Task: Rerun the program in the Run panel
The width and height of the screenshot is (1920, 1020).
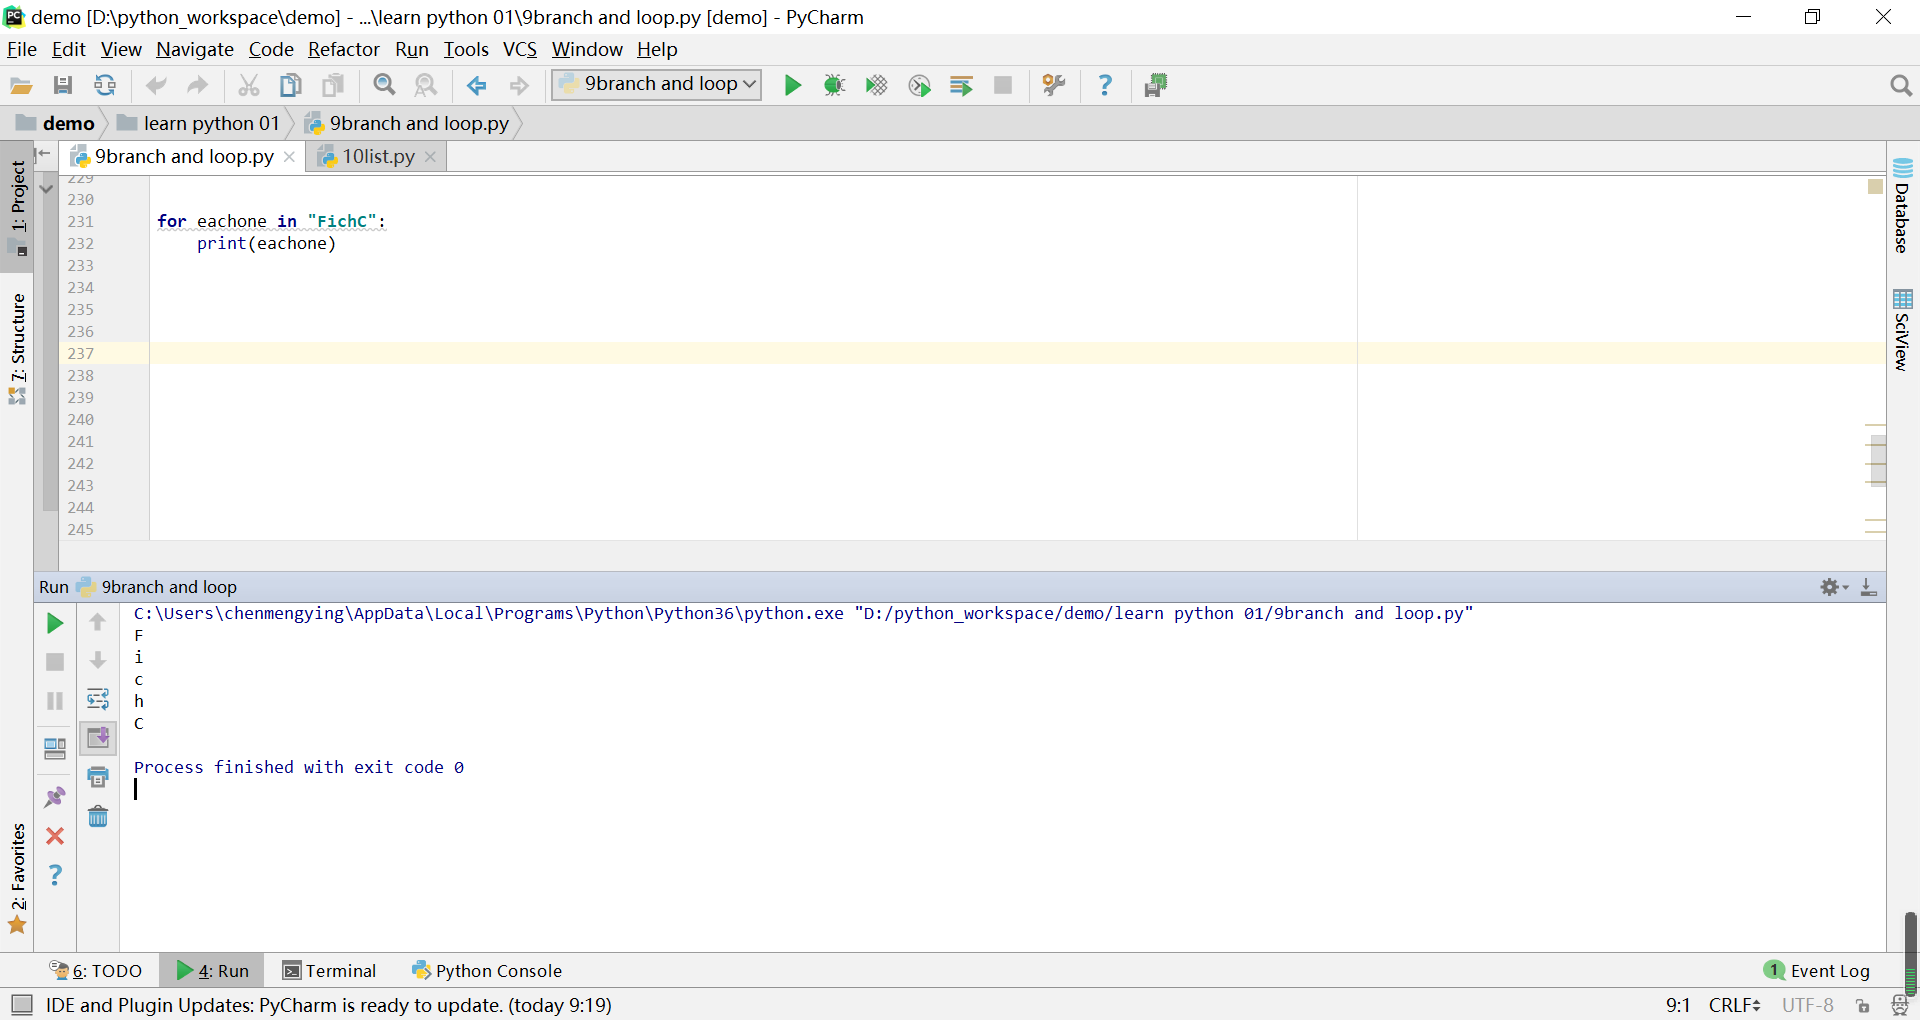Action: point(55,624)
